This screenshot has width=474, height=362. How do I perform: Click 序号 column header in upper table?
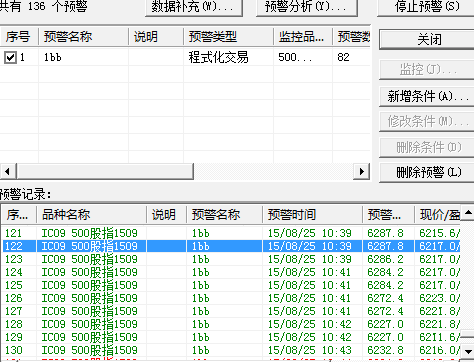click(x=19, y=37)
